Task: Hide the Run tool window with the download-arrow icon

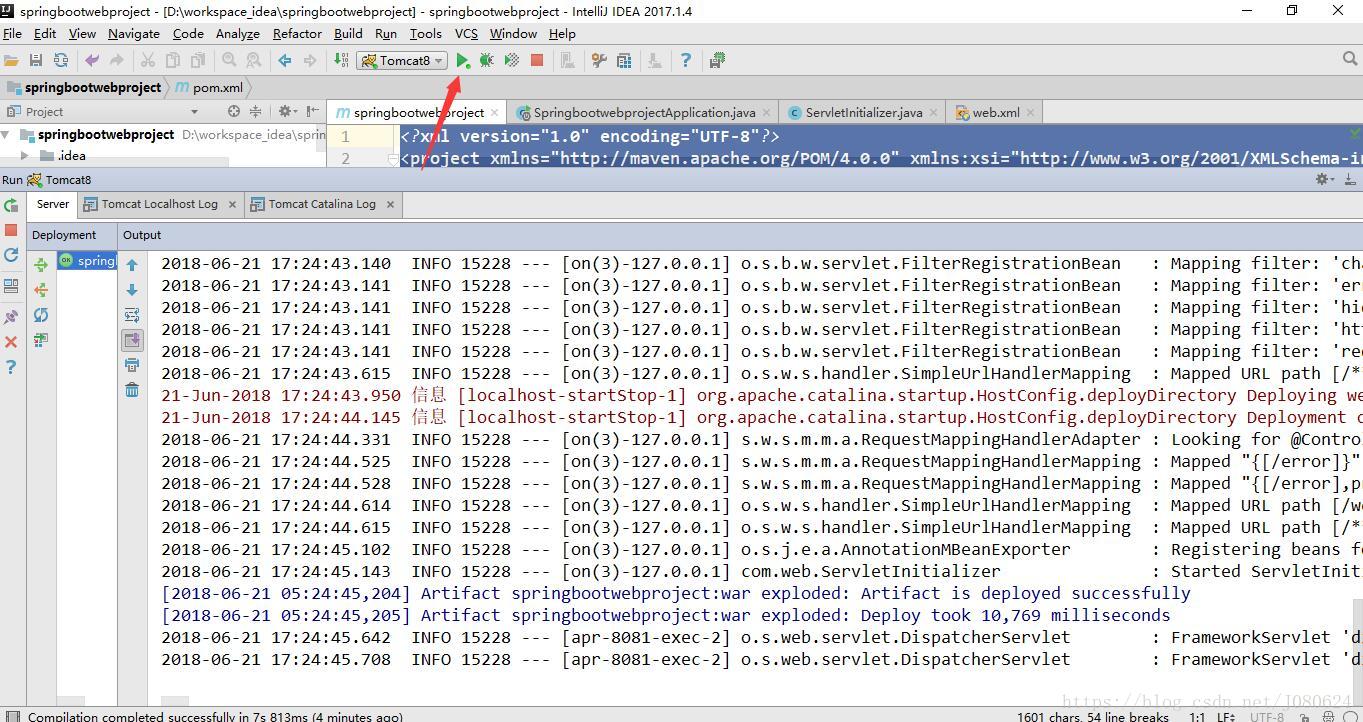Action: point(1350,179)
